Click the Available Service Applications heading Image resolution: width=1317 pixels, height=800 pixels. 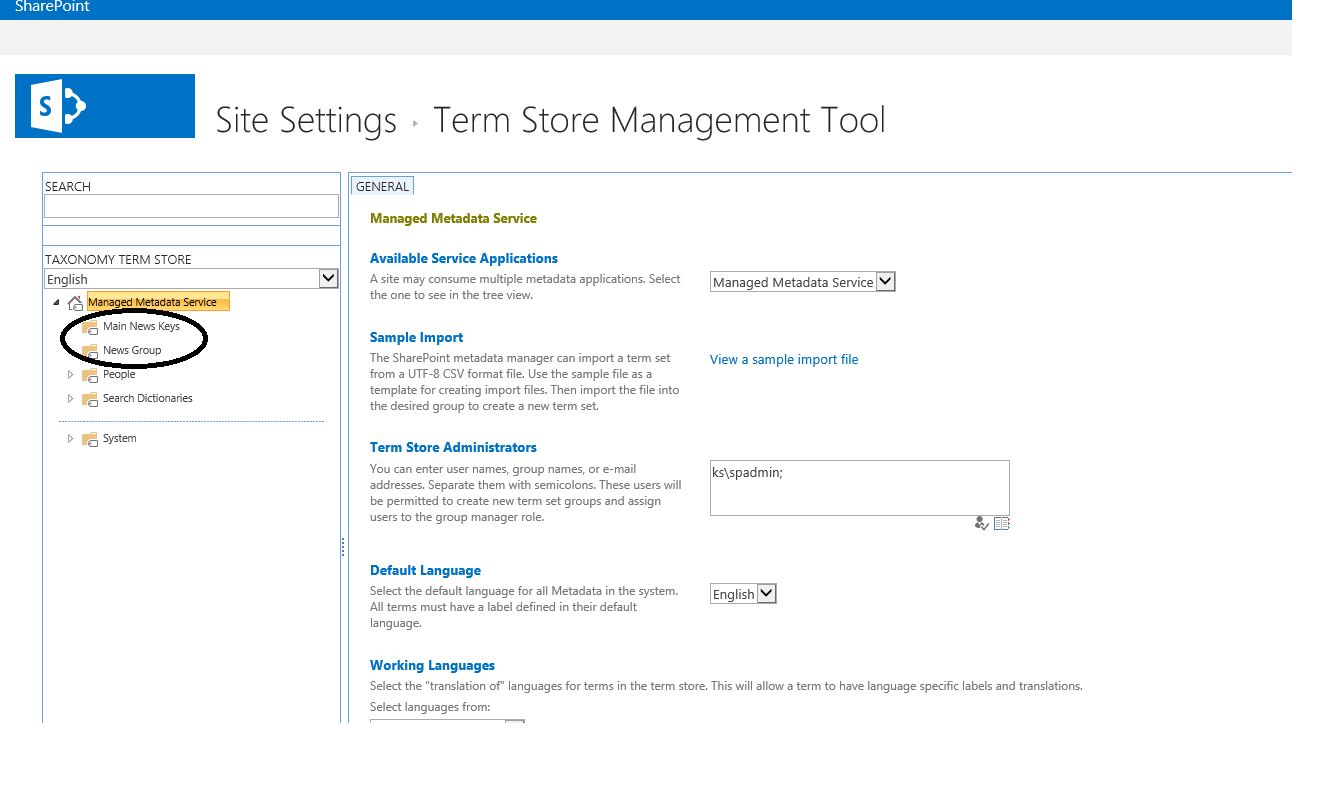[464, 259]
